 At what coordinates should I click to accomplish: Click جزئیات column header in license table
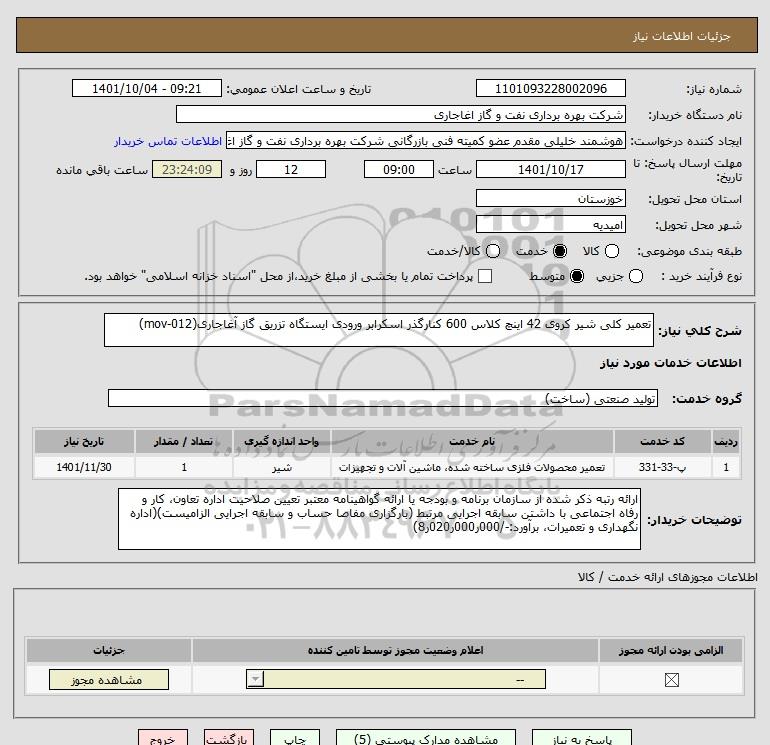[x=109, y=650]
